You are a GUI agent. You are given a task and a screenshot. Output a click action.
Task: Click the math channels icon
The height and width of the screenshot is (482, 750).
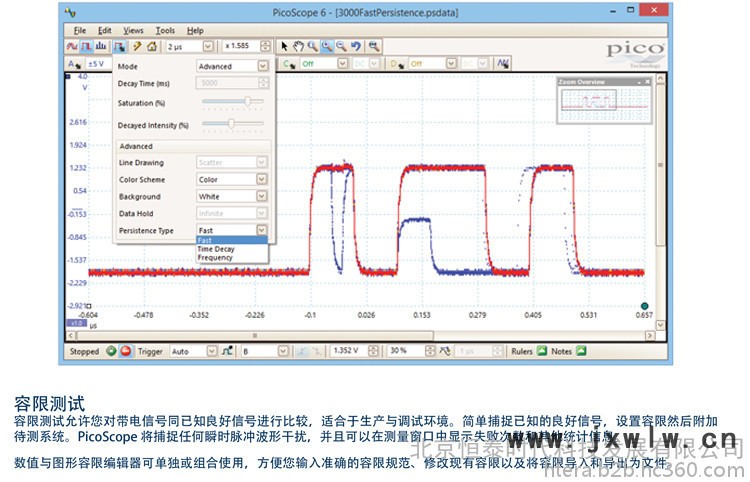[x=503, y=63]
